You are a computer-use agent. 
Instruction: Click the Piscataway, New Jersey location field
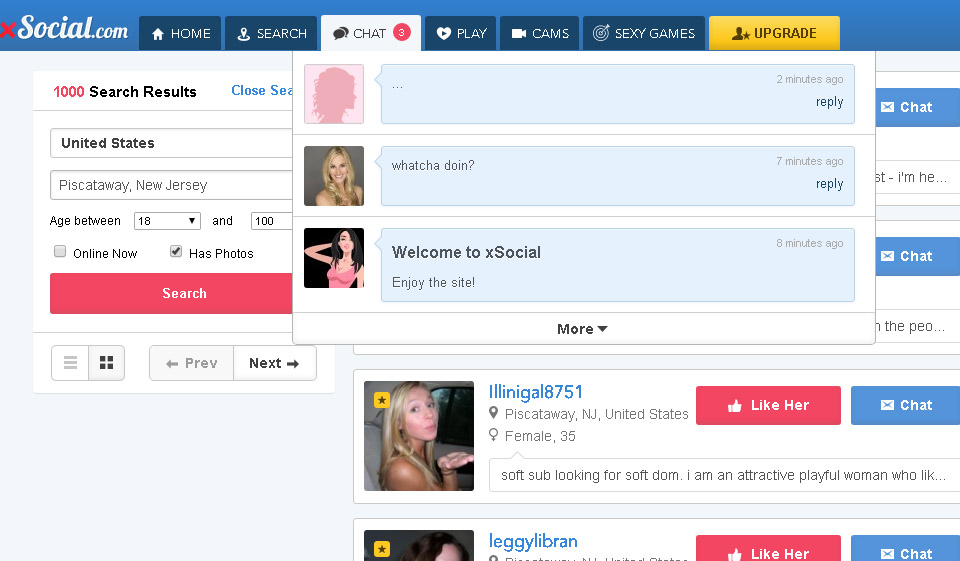170,185
